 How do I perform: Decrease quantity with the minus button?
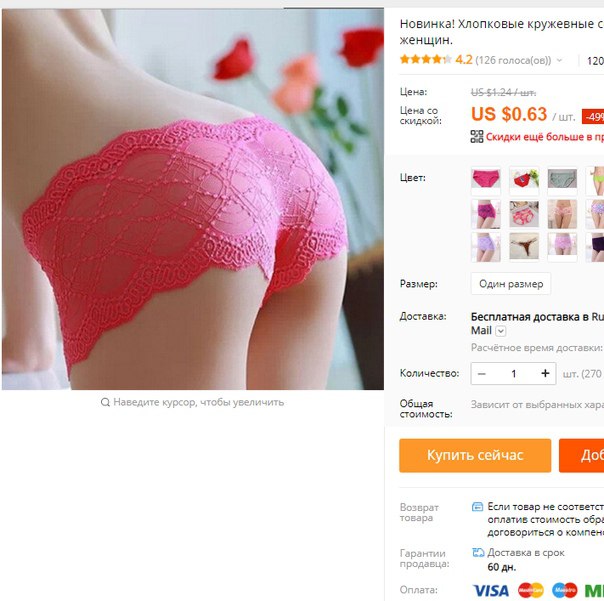point(482,374)
